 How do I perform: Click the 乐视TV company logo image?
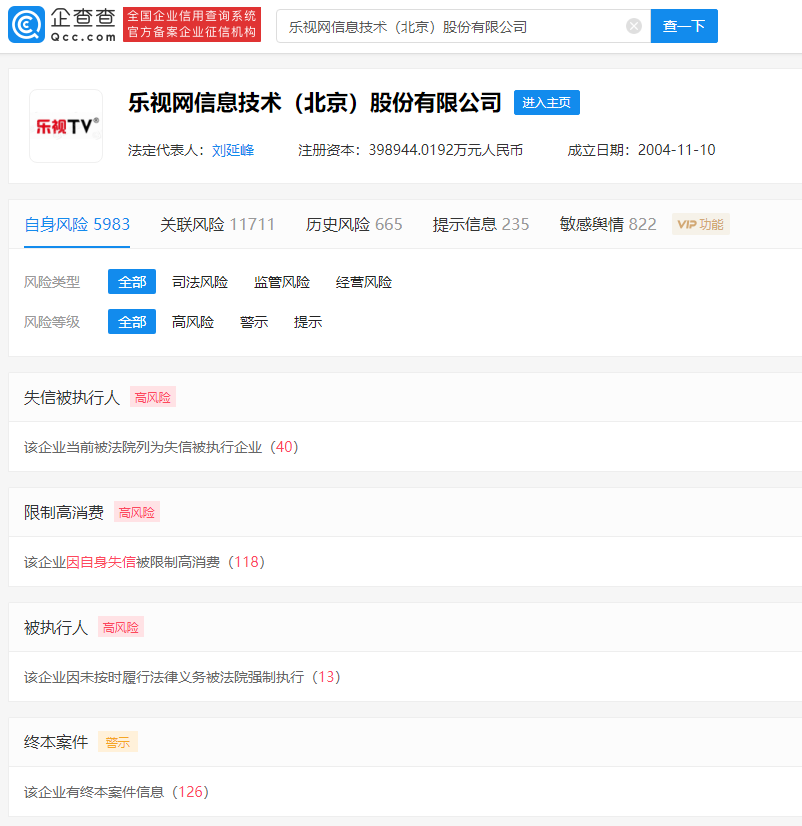click(x=65, y=126)
